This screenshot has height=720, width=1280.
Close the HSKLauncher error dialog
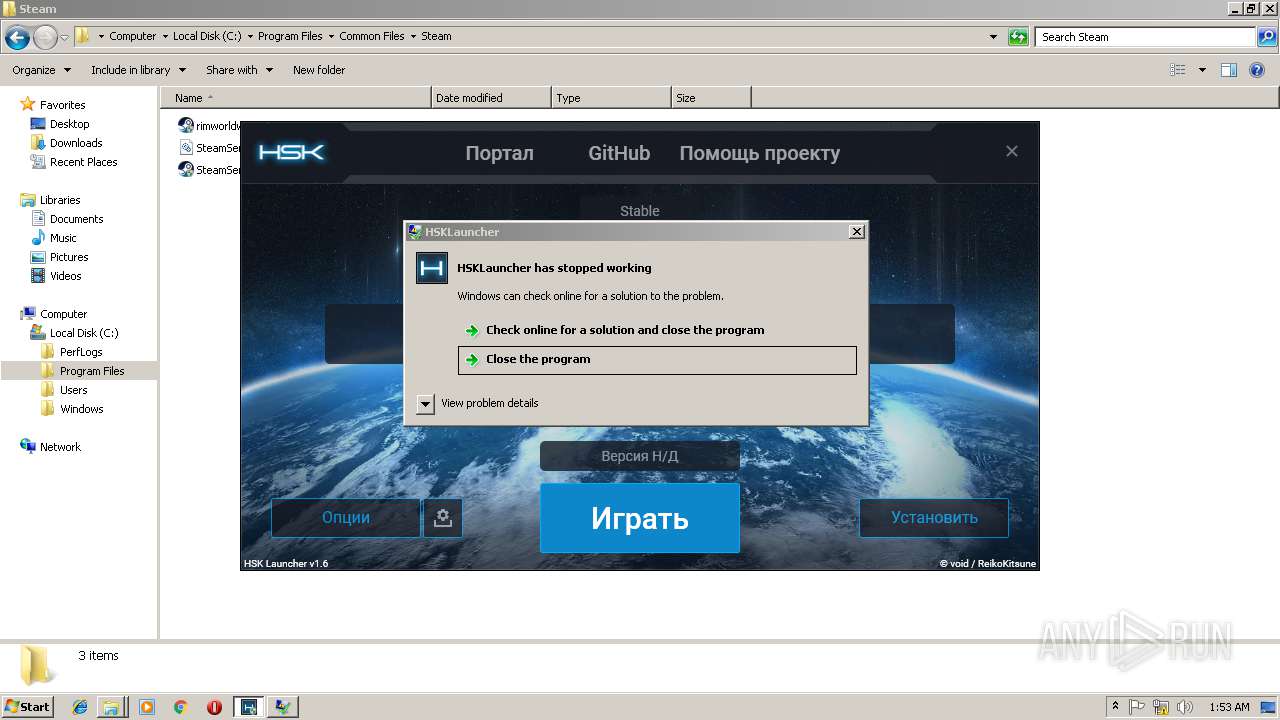click(x=857, y=232)
